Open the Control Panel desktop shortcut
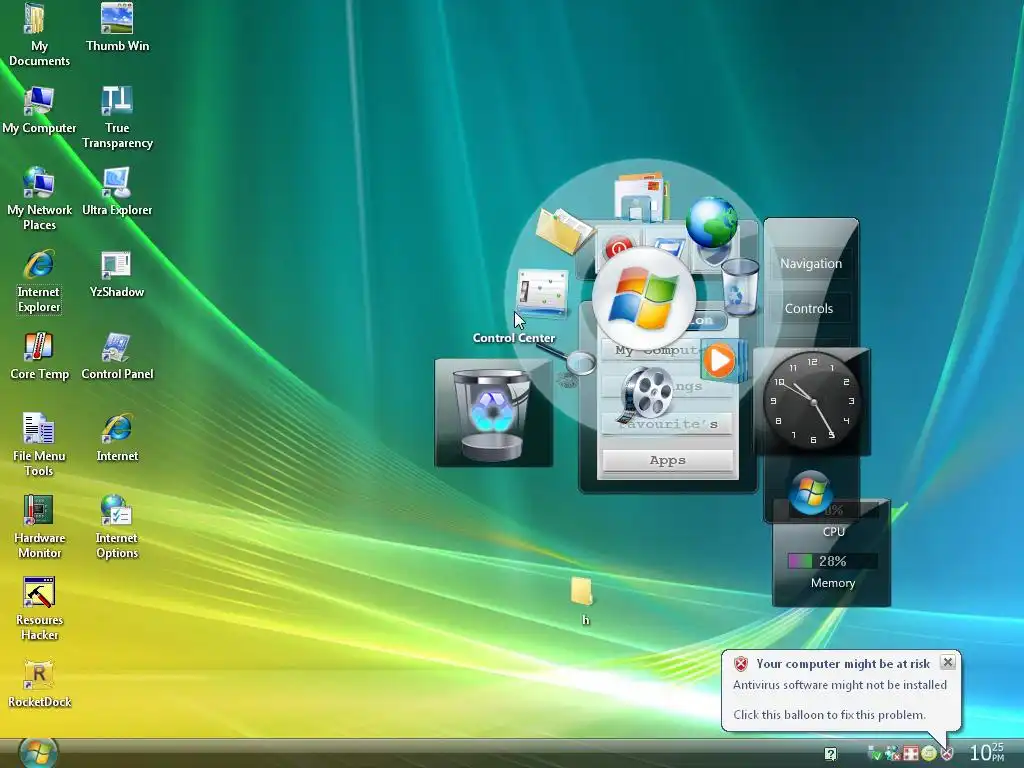 click(x=117, y=356)
